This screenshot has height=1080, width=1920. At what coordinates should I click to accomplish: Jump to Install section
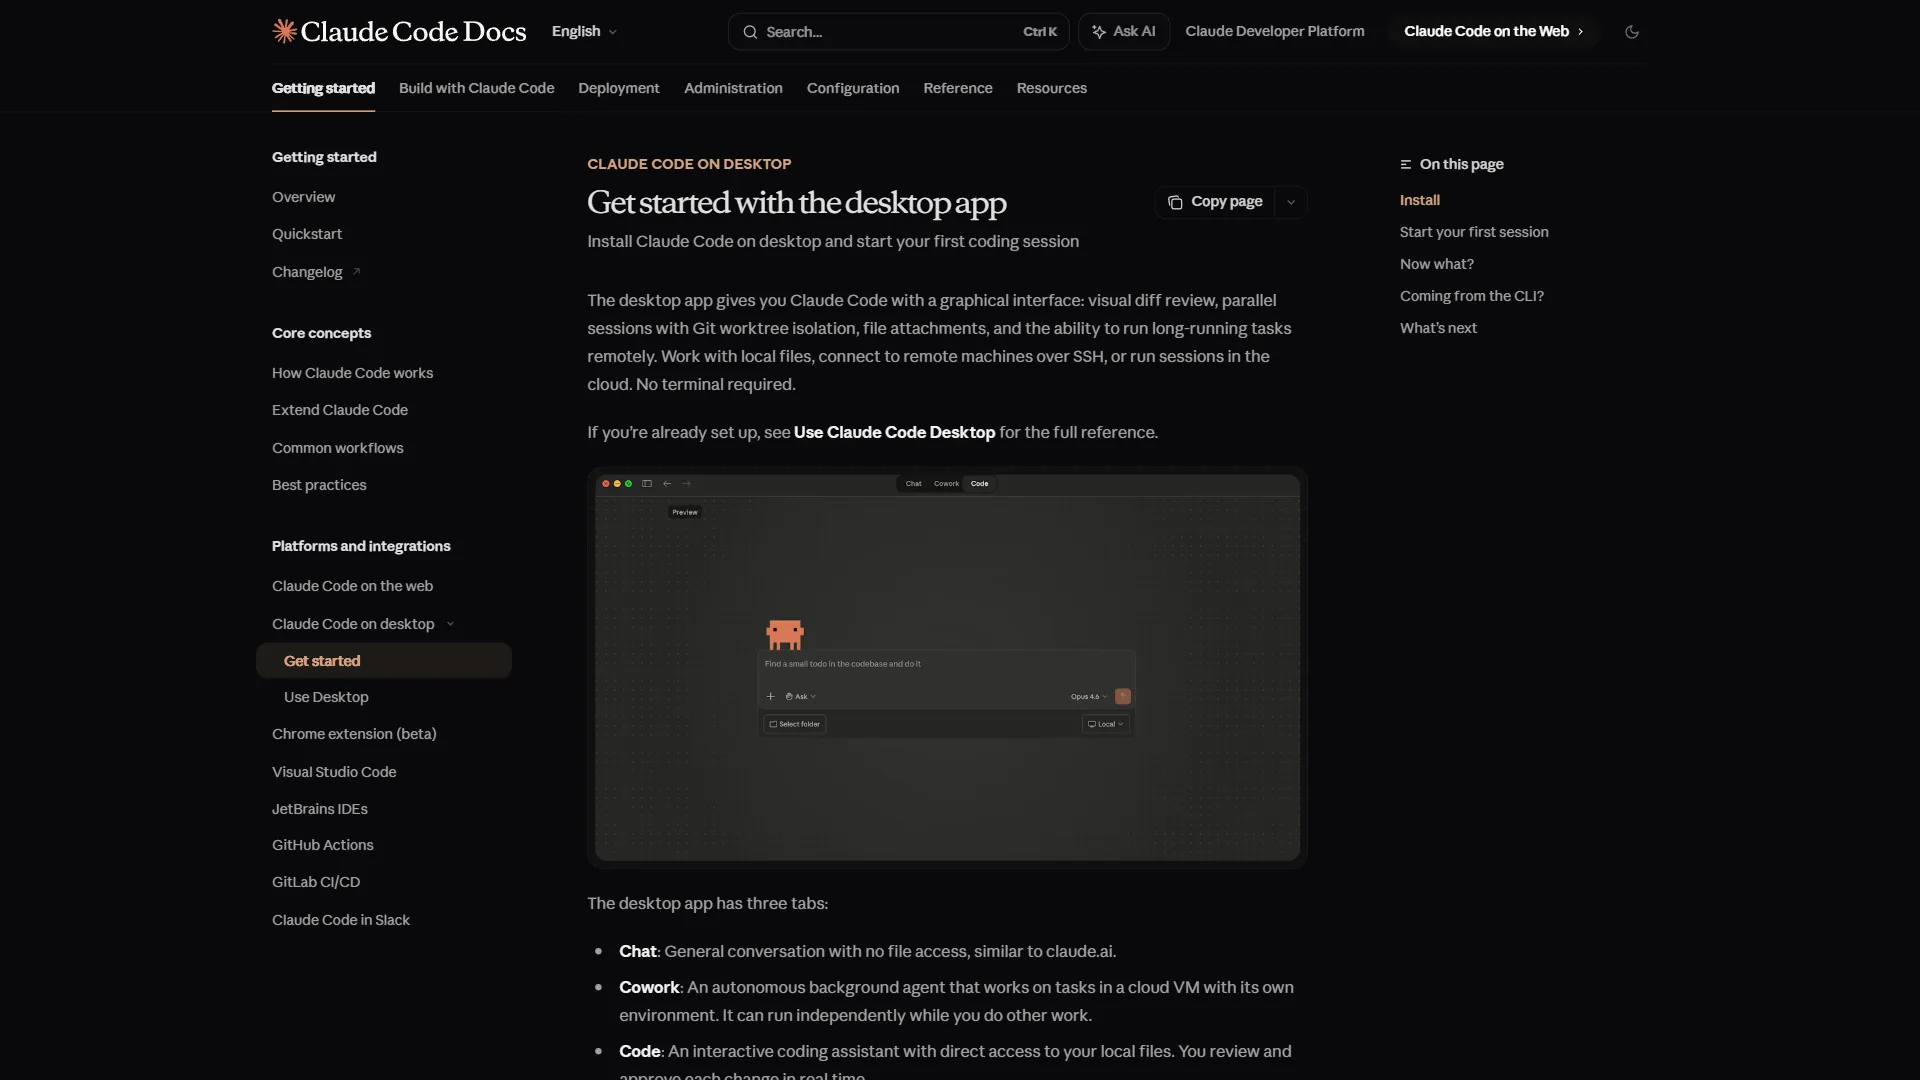pyautogui.click(x=1419, y=200)
